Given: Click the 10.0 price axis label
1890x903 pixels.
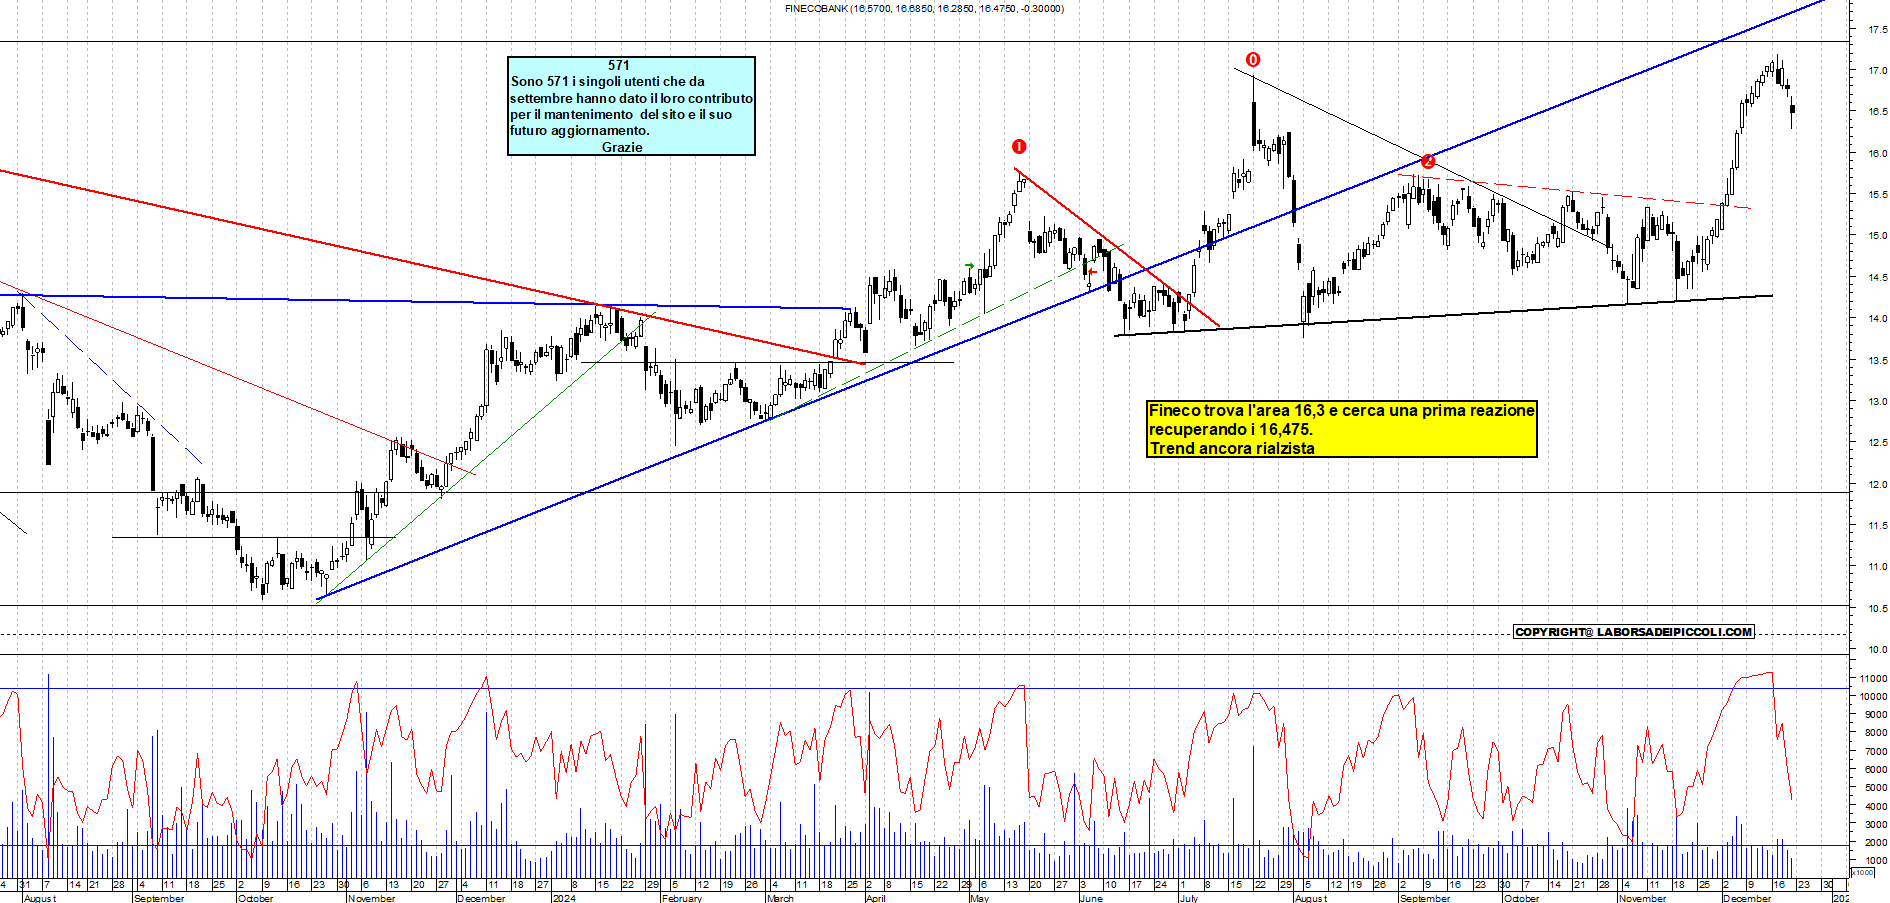Looking at the screenshot, I should [1877, 650].
